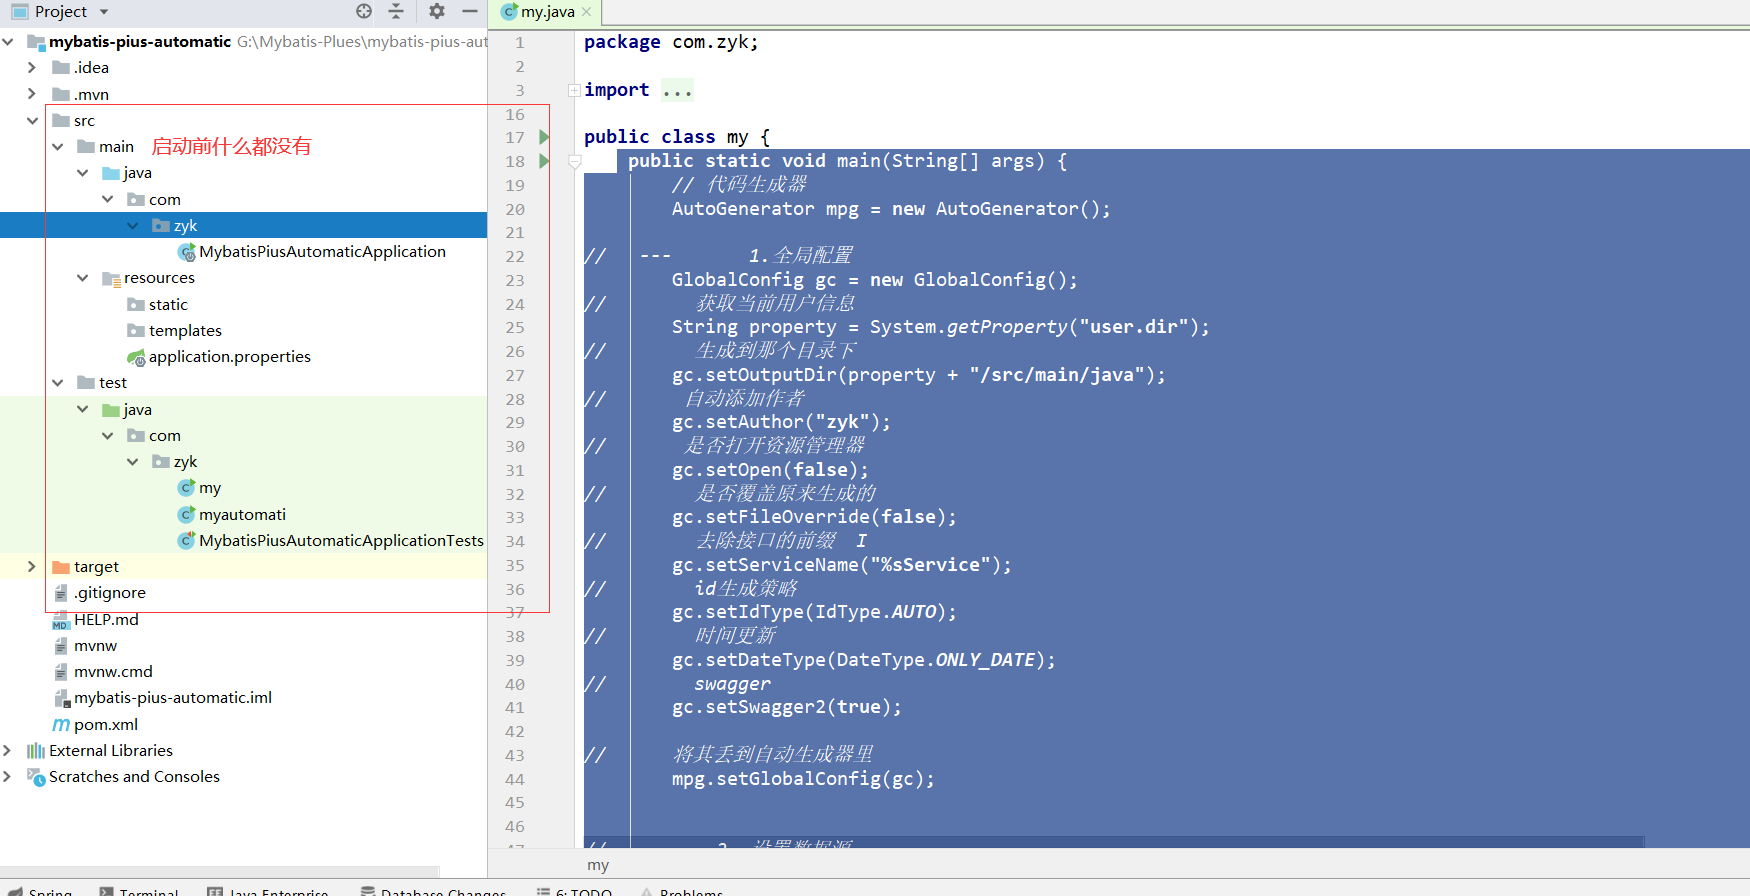Select MybatisPiusAutomaticApplicationTests class icon
This screenshot has height=896, width=1750.
pyautogui.click(x=186, y=540)
